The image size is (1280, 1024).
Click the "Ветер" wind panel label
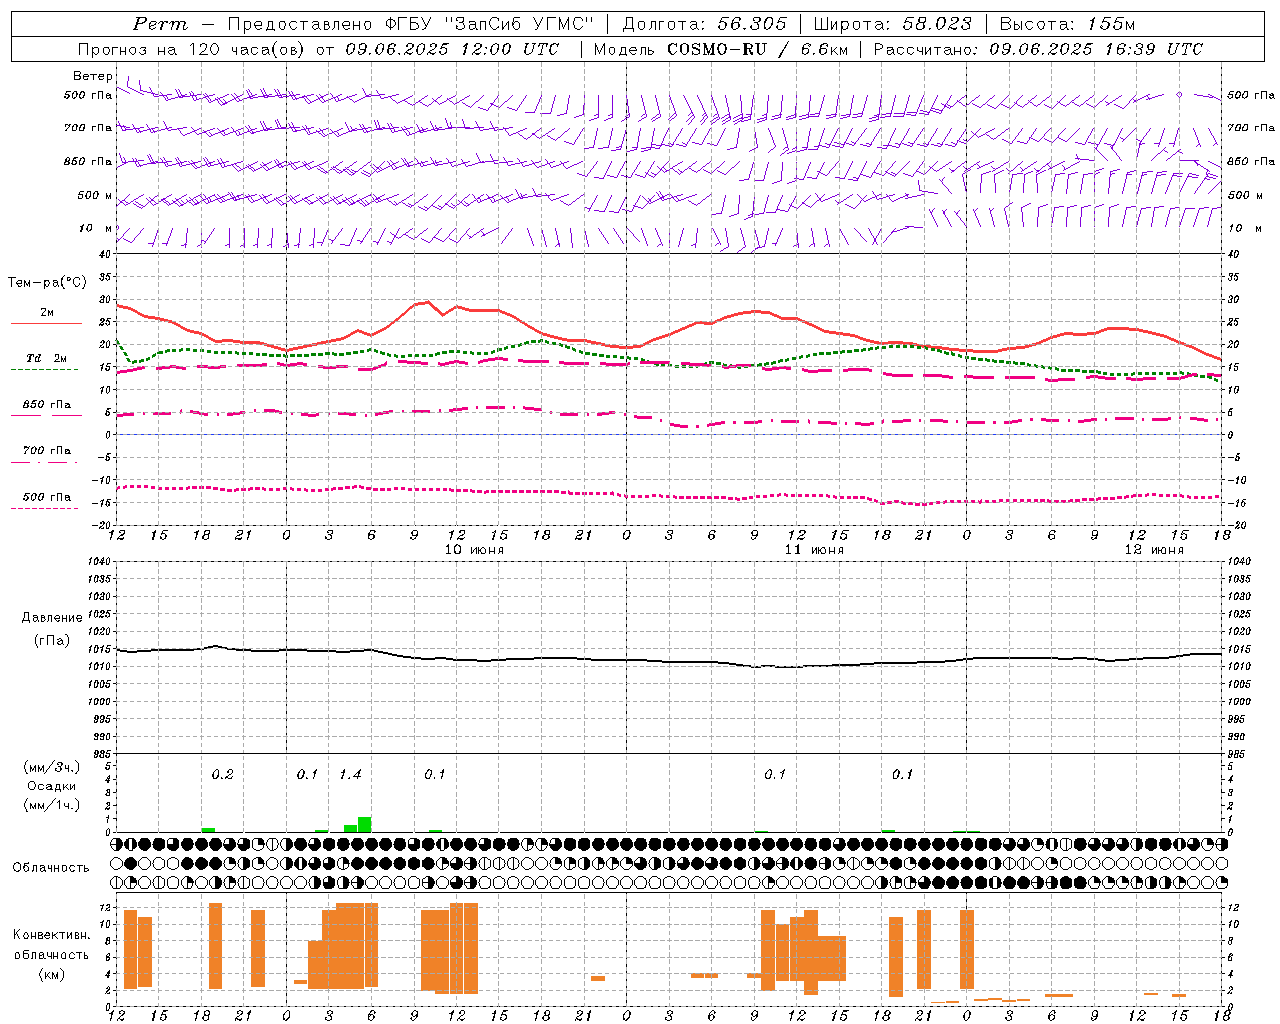pyautogui.click(x=92, y=76)
